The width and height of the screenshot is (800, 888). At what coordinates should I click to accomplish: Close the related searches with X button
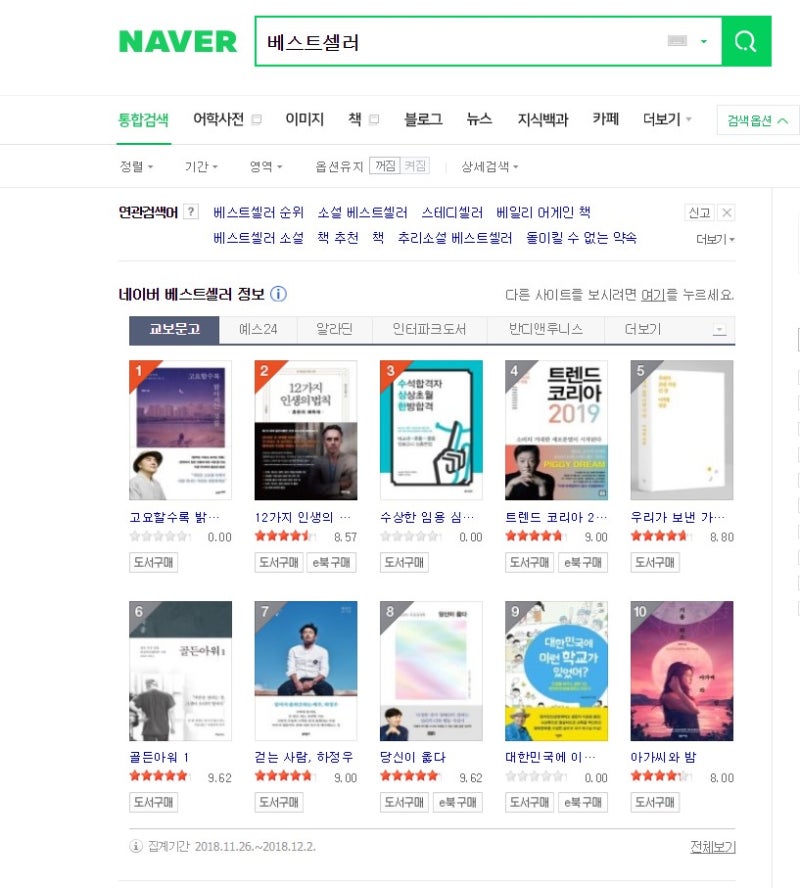click(x=726, y=212)
